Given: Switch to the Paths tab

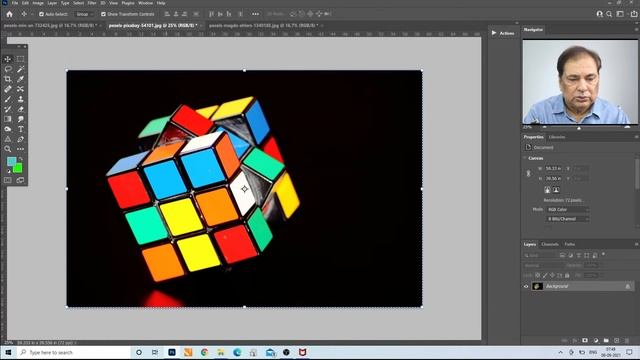Looking at the screenshot, I should point(570,244).
